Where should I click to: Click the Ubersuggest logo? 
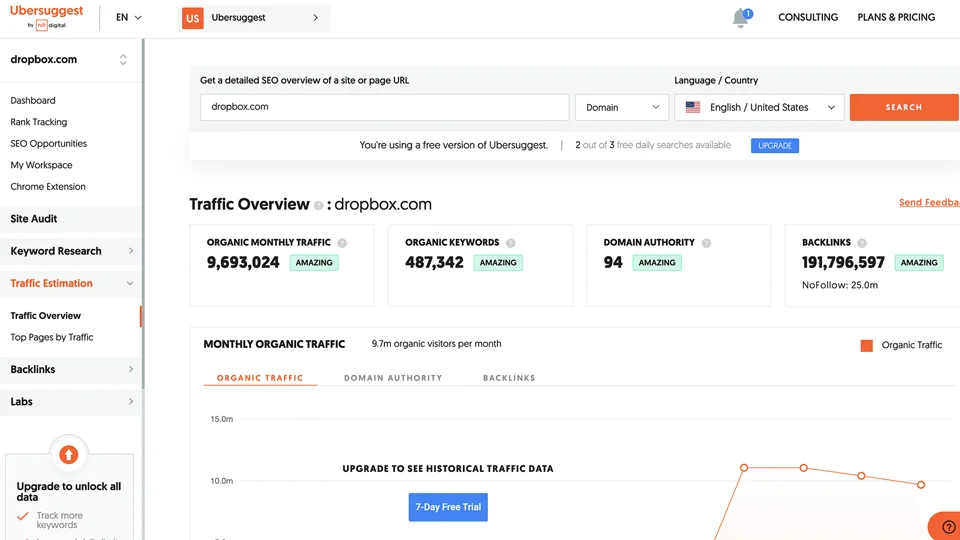(47, 17)
